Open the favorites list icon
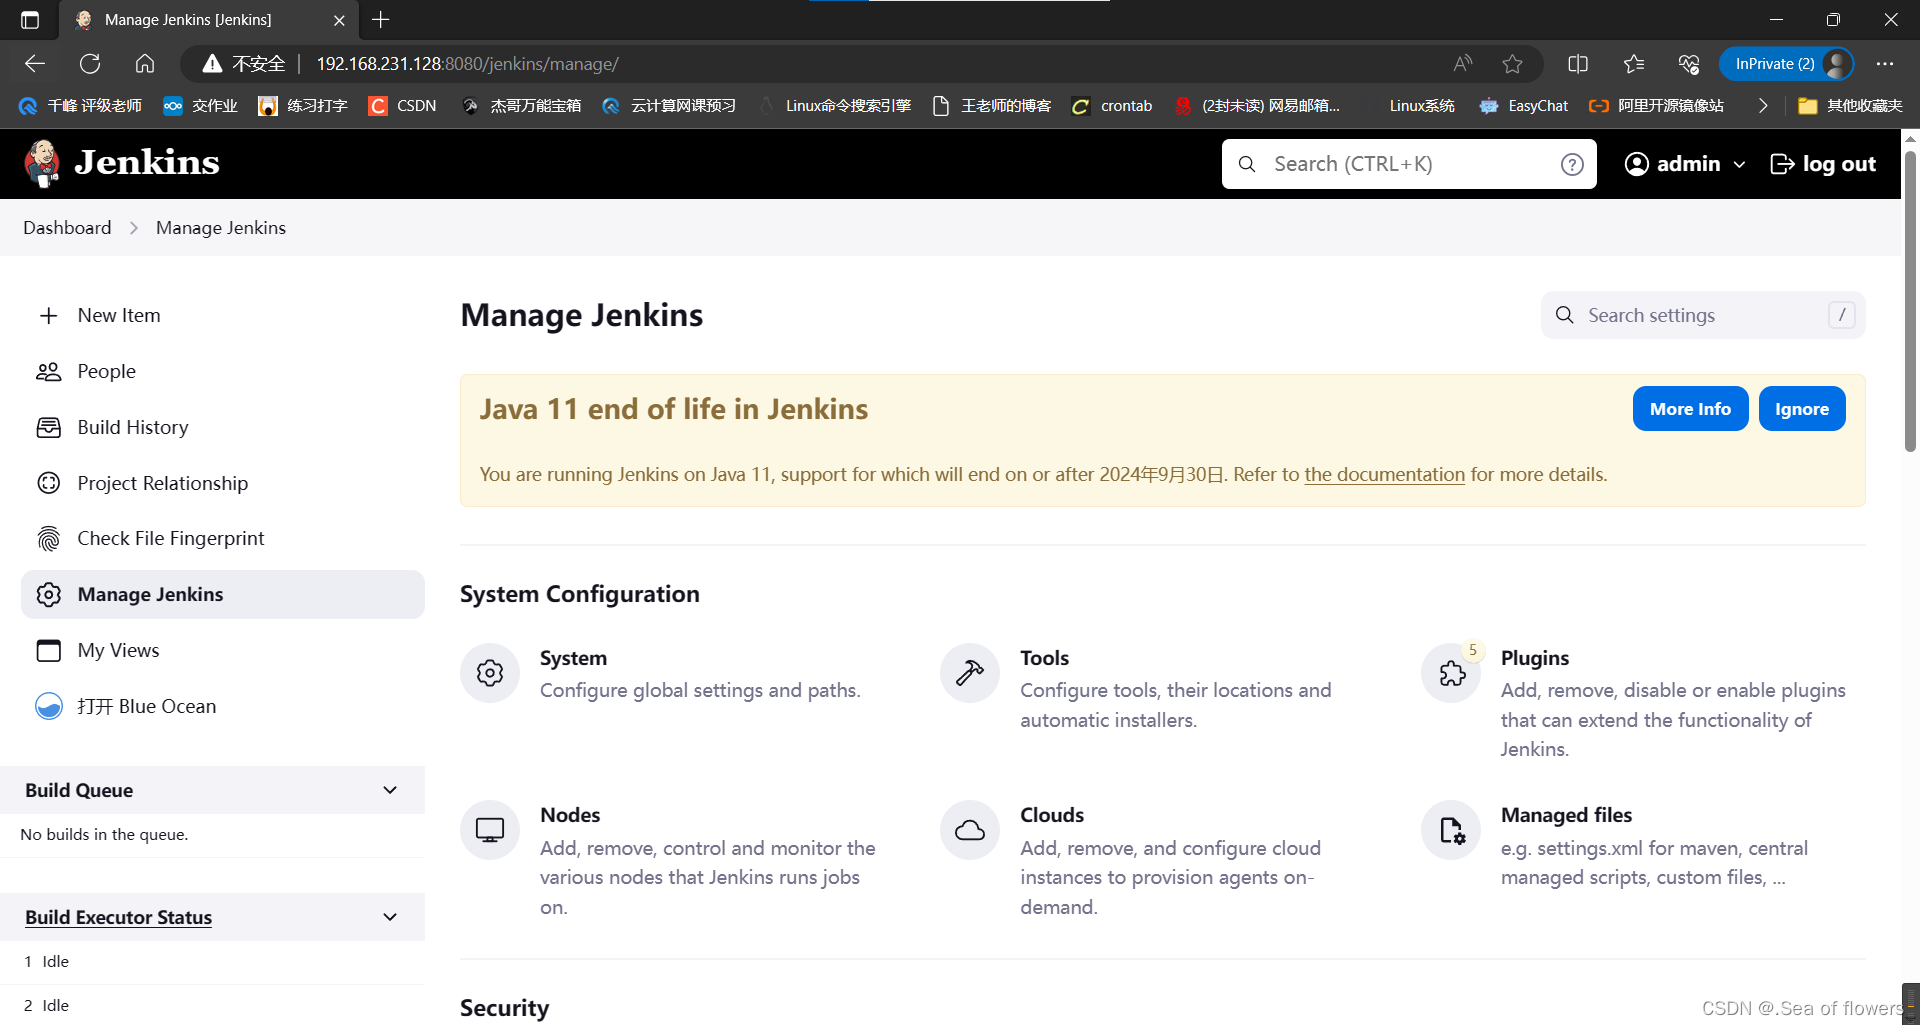 (1634, 64)
